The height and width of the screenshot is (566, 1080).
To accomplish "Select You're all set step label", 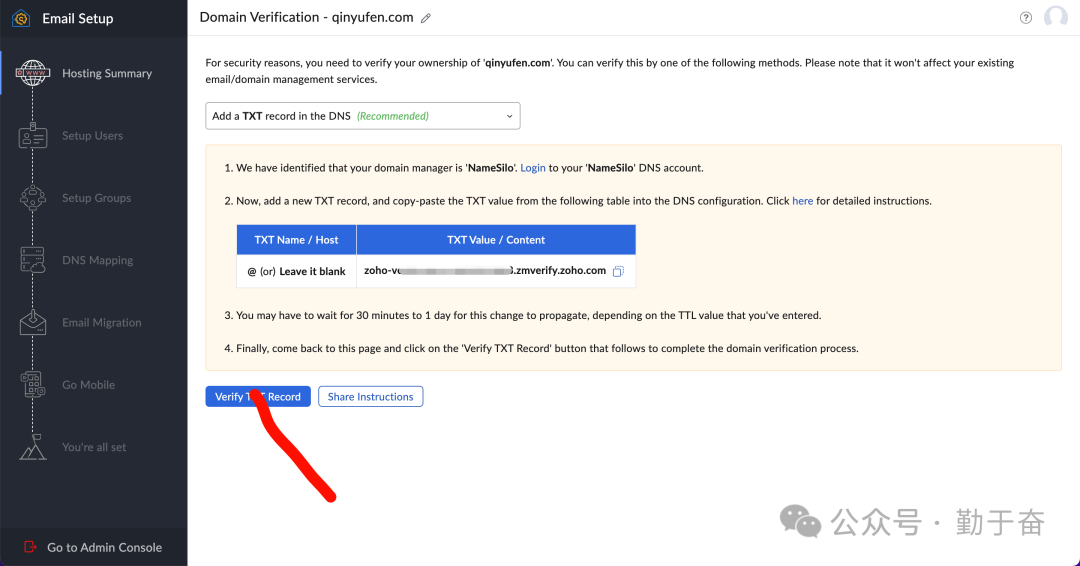I will [x=94, y=447].
